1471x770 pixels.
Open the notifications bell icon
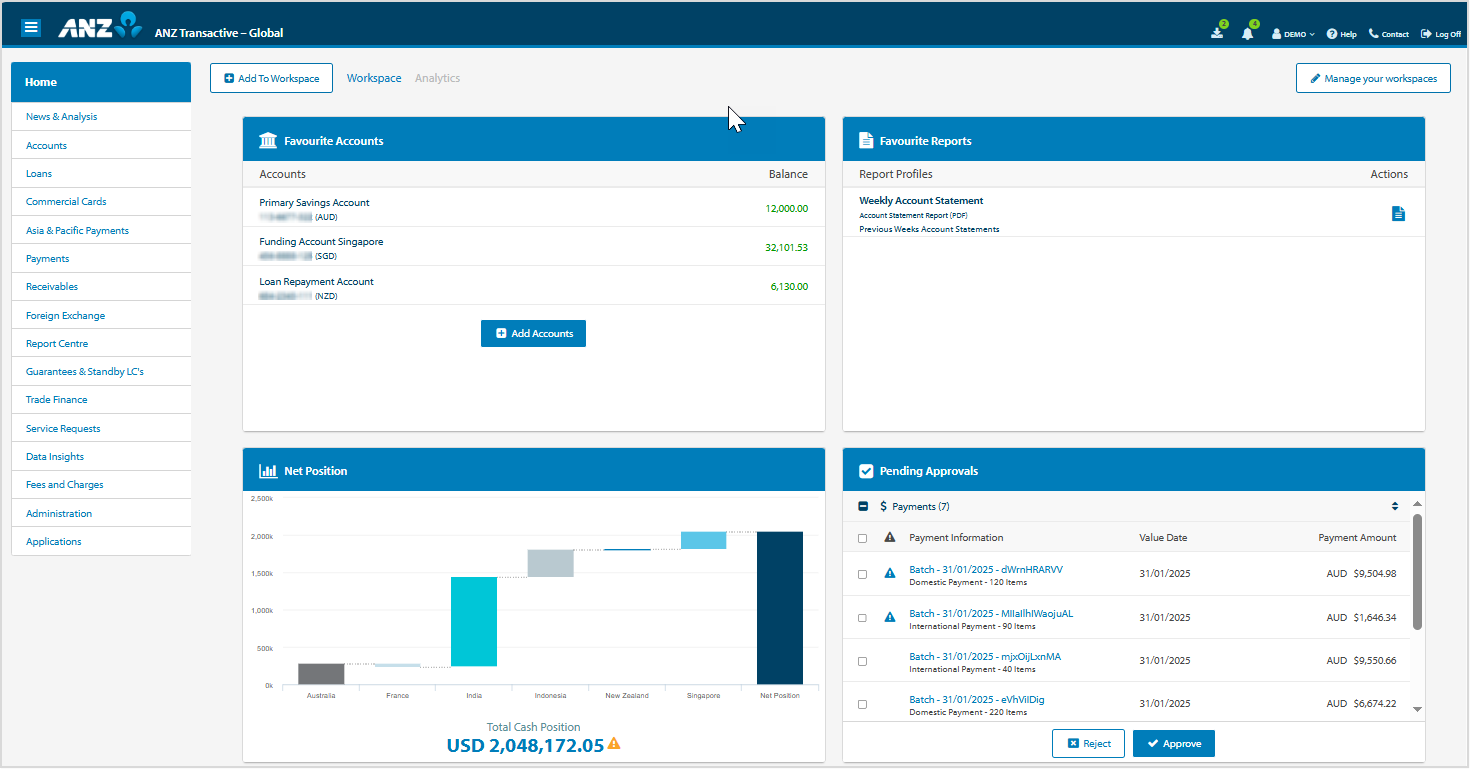[x=1247, y=33]
